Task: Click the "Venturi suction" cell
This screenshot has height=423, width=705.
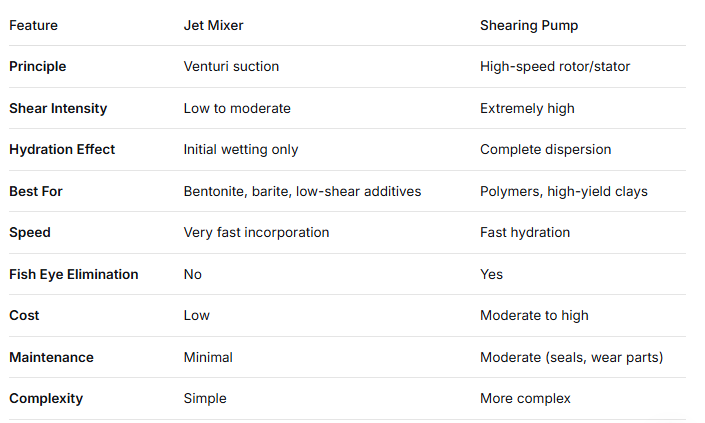Action: click(231, 66)
